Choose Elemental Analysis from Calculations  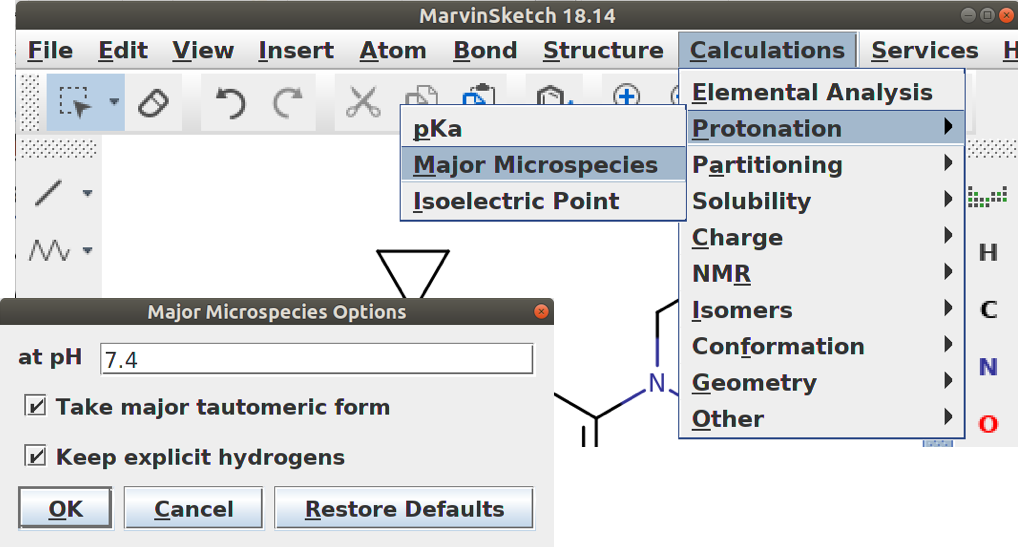tap(821, 92)
